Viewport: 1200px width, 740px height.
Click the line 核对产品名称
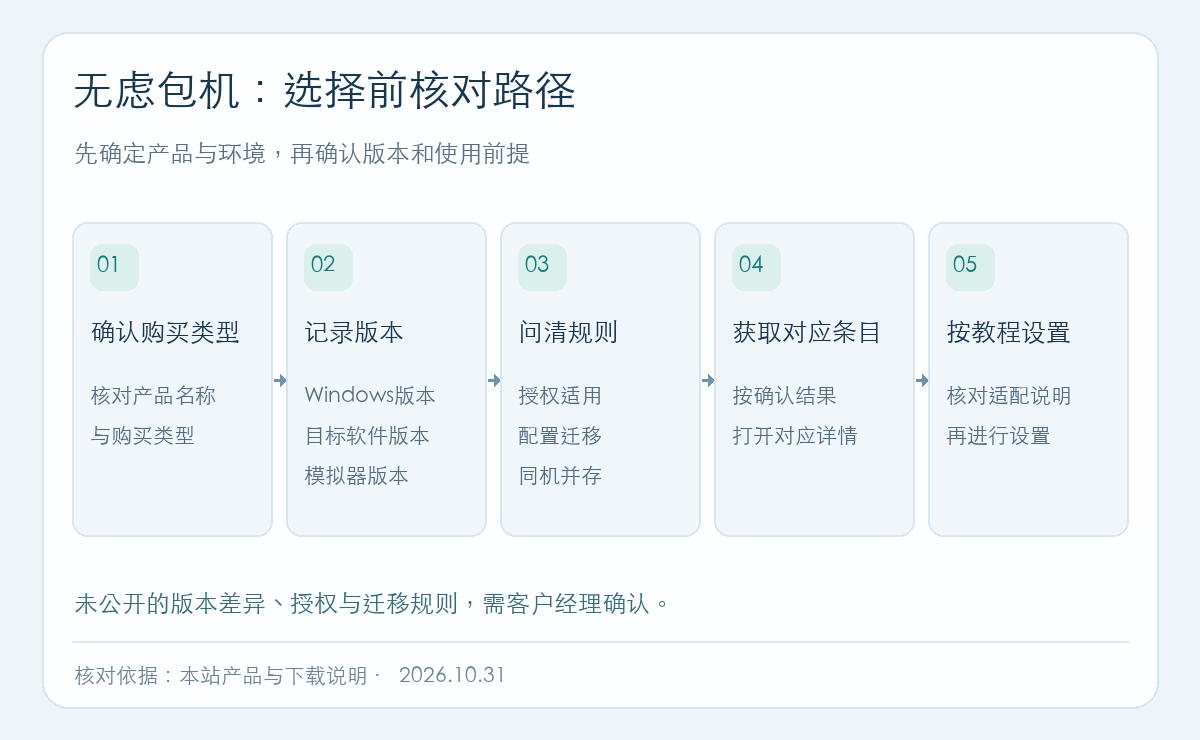153,395
